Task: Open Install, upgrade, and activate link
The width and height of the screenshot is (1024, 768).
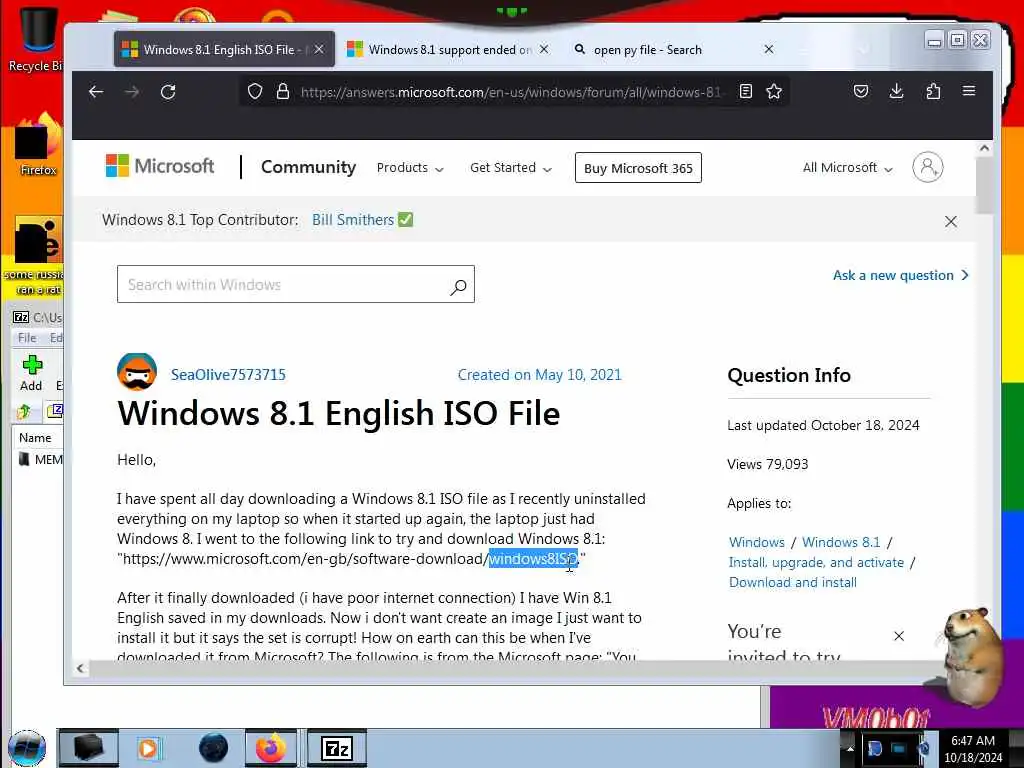Action: click(816, 562)
